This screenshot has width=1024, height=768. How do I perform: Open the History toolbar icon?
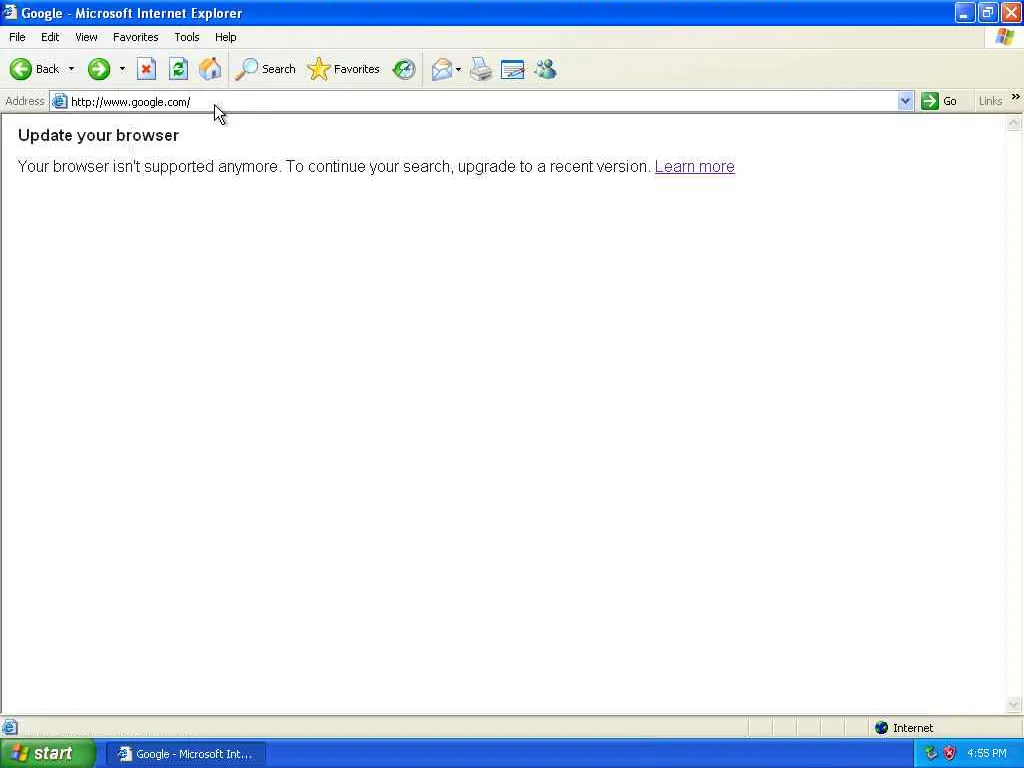point(404,69)
